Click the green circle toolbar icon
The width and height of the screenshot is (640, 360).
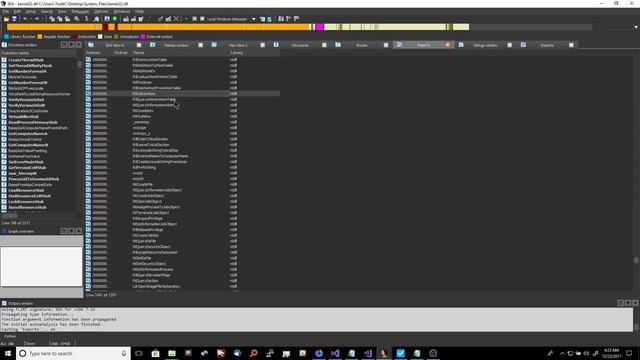(115, 19)
